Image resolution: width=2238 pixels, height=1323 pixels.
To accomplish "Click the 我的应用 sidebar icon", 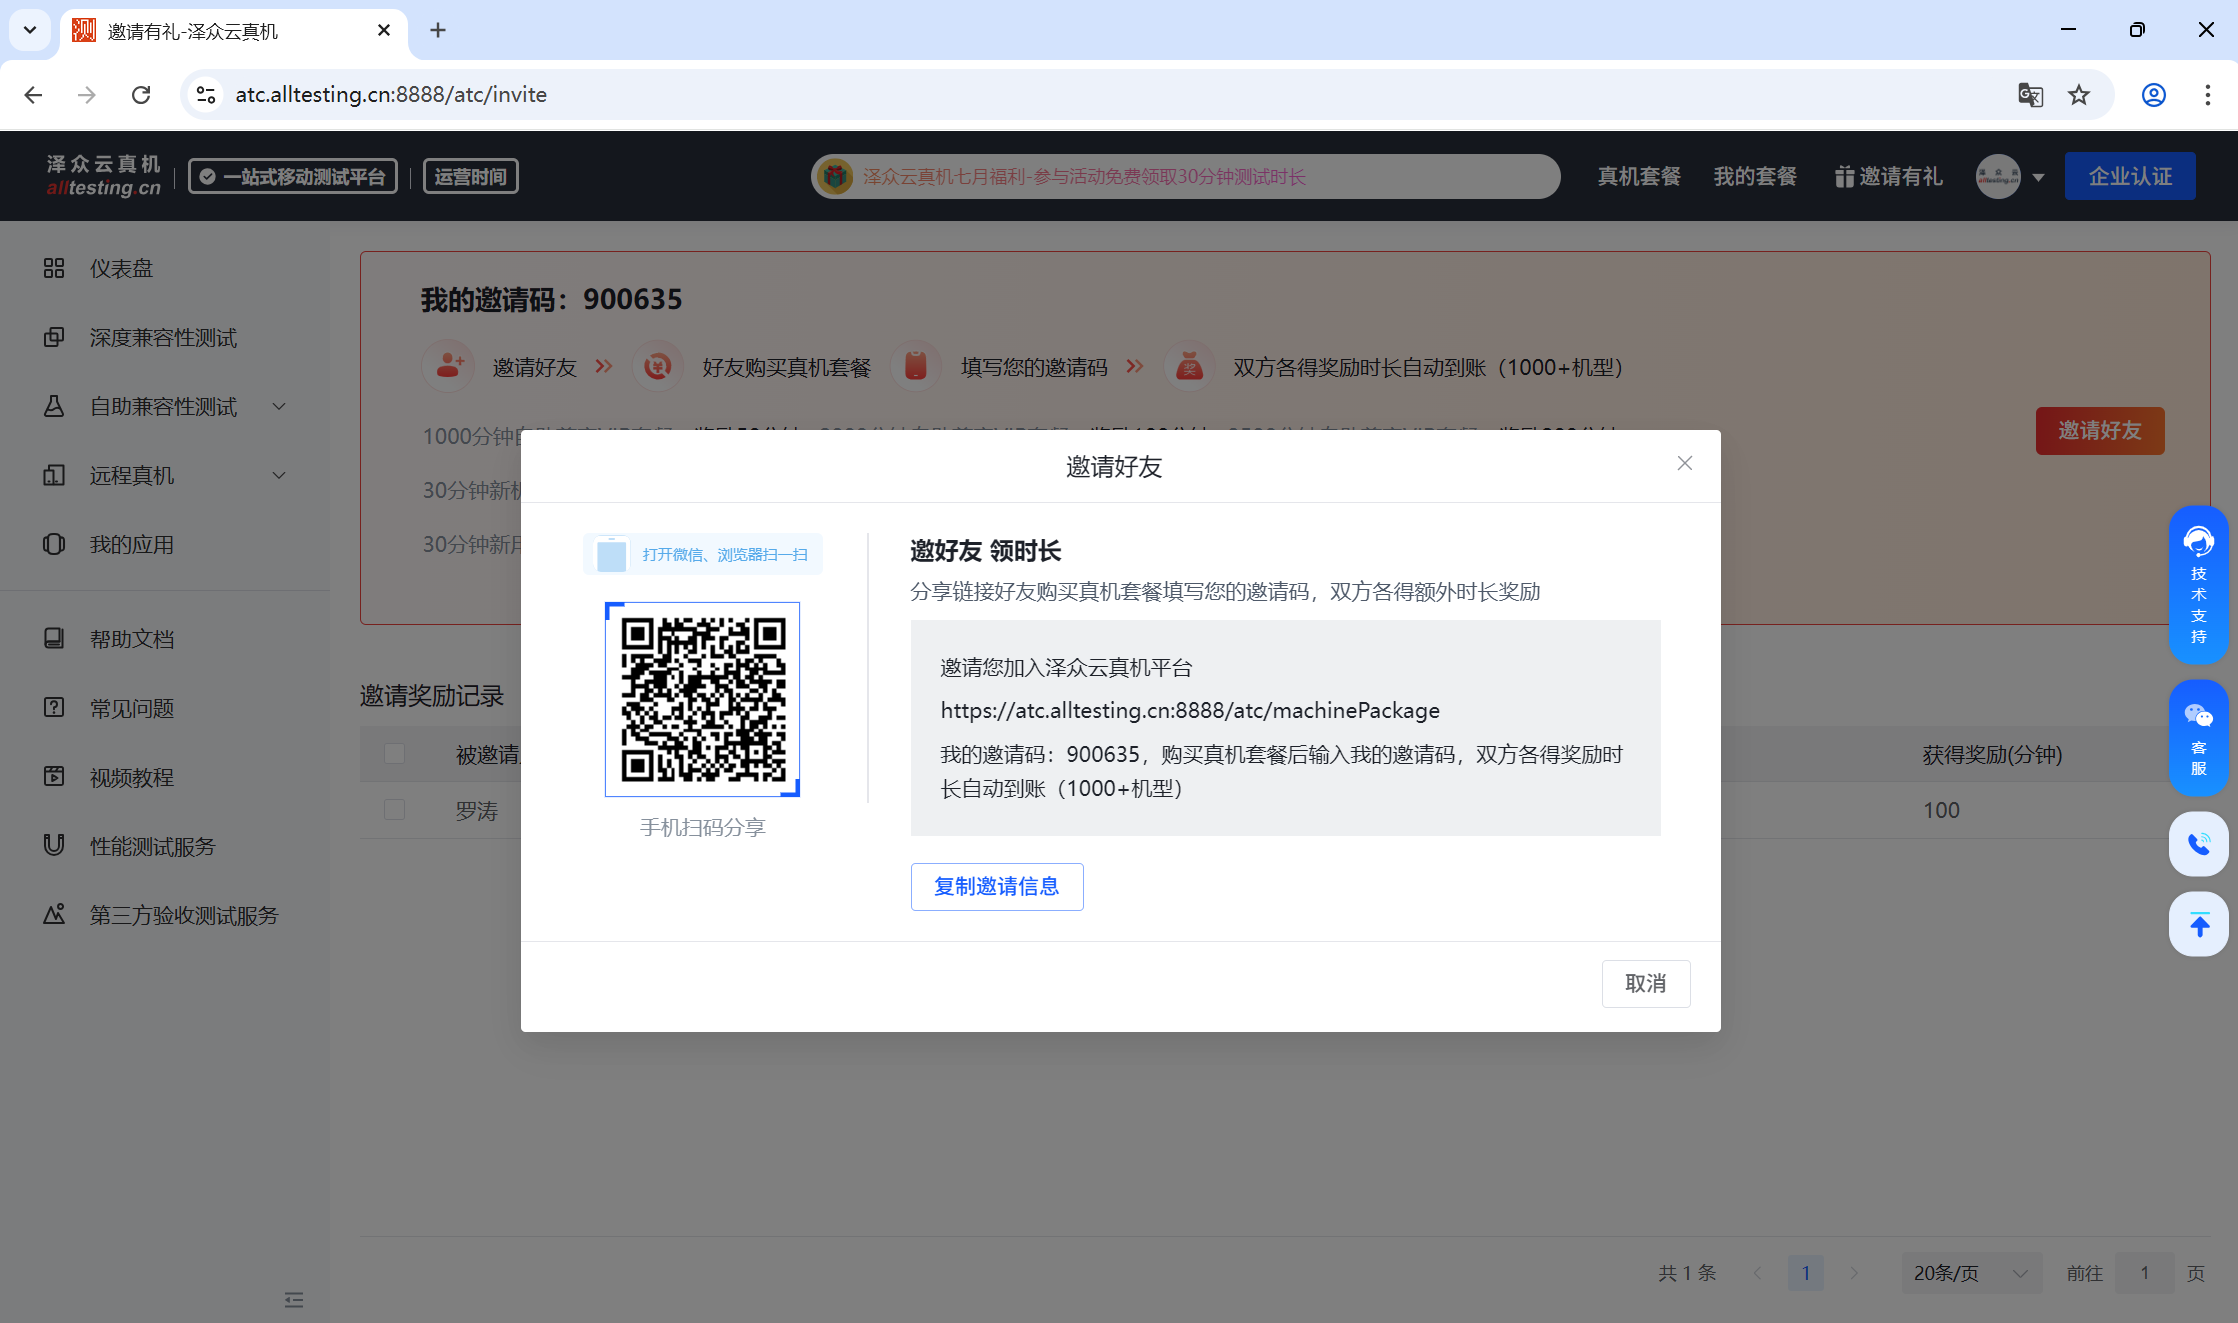I will click(54, 544).
